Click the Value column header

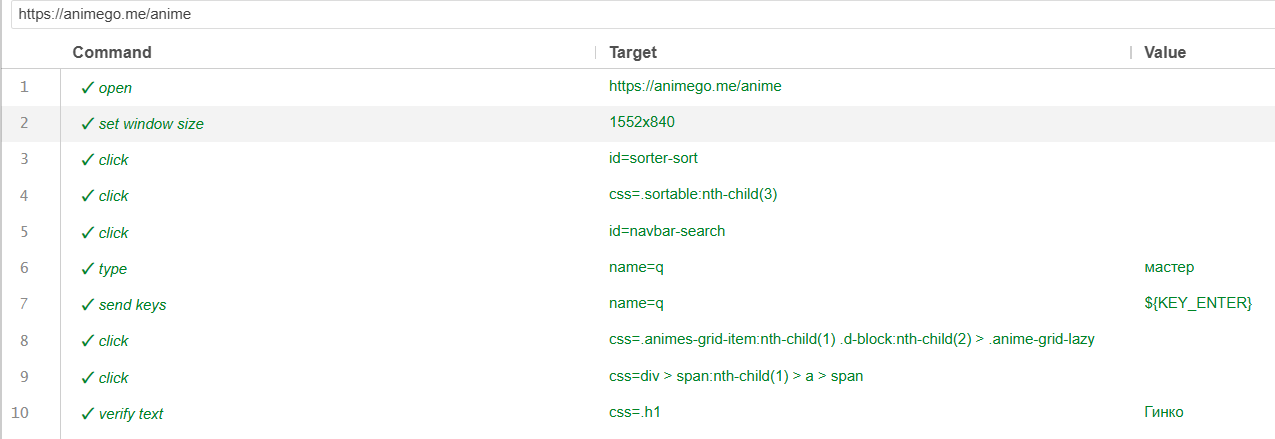pyautogui.click(x=1165, y=52)
